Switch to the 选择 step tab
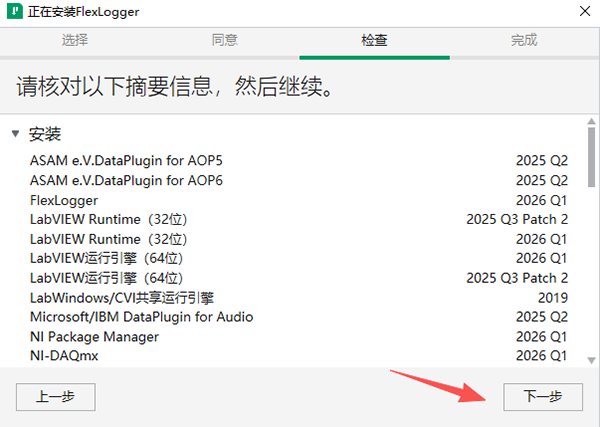 (x=75, y=40)
